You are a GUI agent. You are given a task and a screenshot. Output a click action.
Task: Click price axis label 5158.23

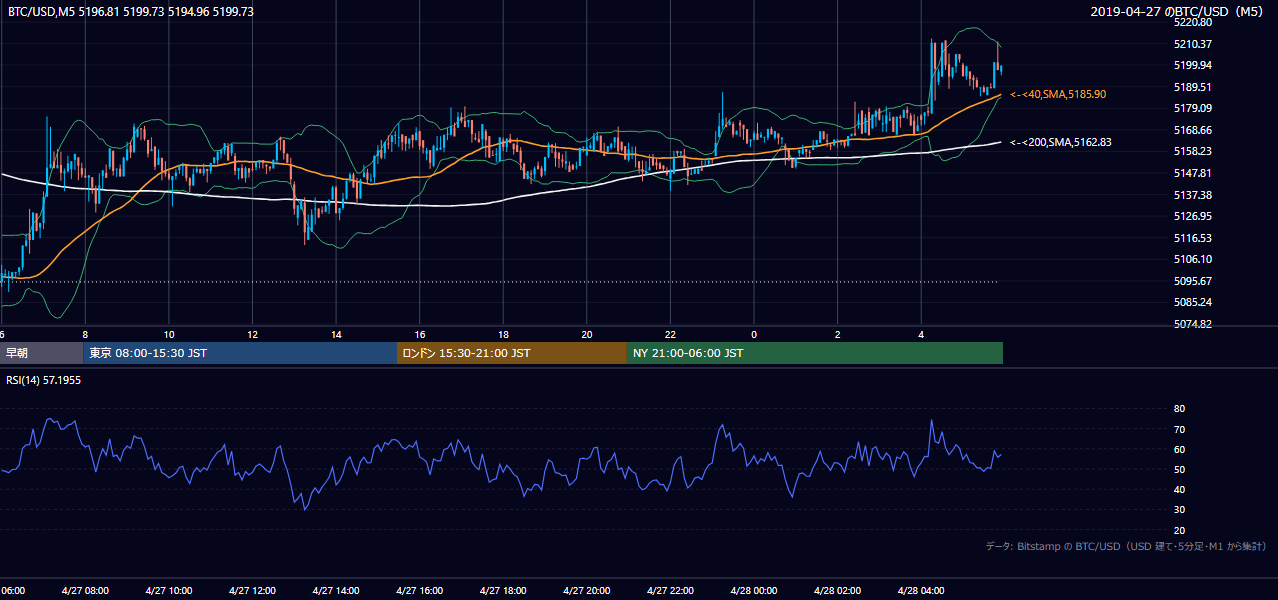tap(1192, 151)
